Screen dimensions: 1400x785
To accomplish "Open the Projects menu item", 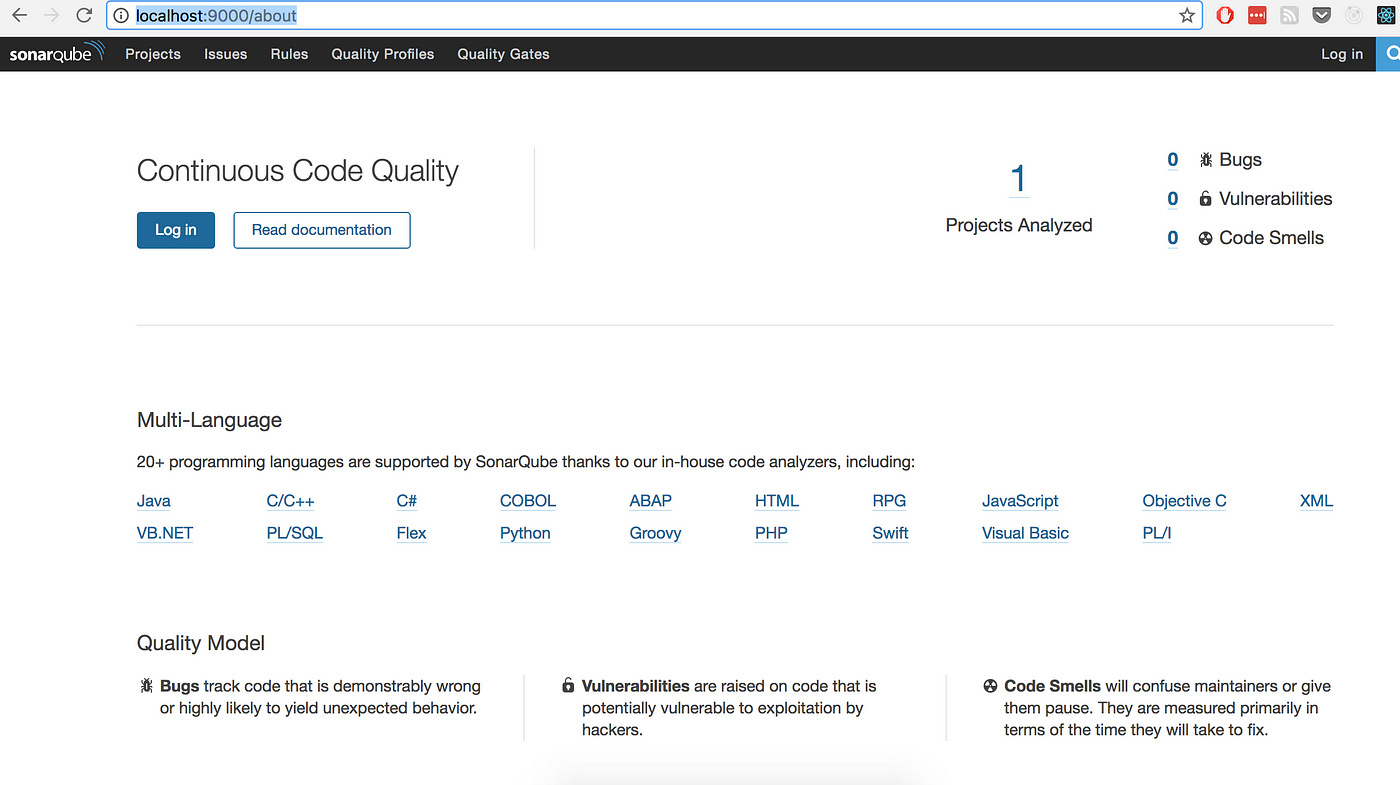I will 153,54.
